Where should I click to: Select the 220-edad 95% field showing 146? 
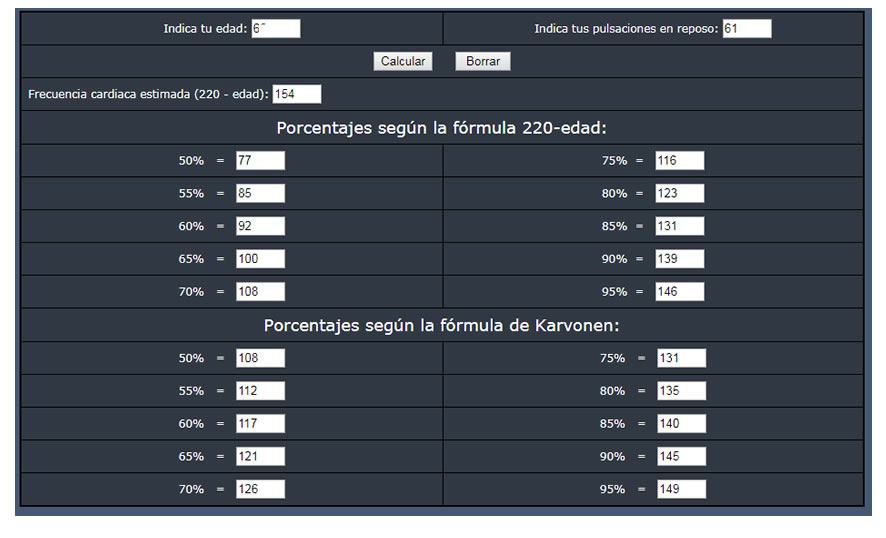pyautogui.click(x=680, y=292)
